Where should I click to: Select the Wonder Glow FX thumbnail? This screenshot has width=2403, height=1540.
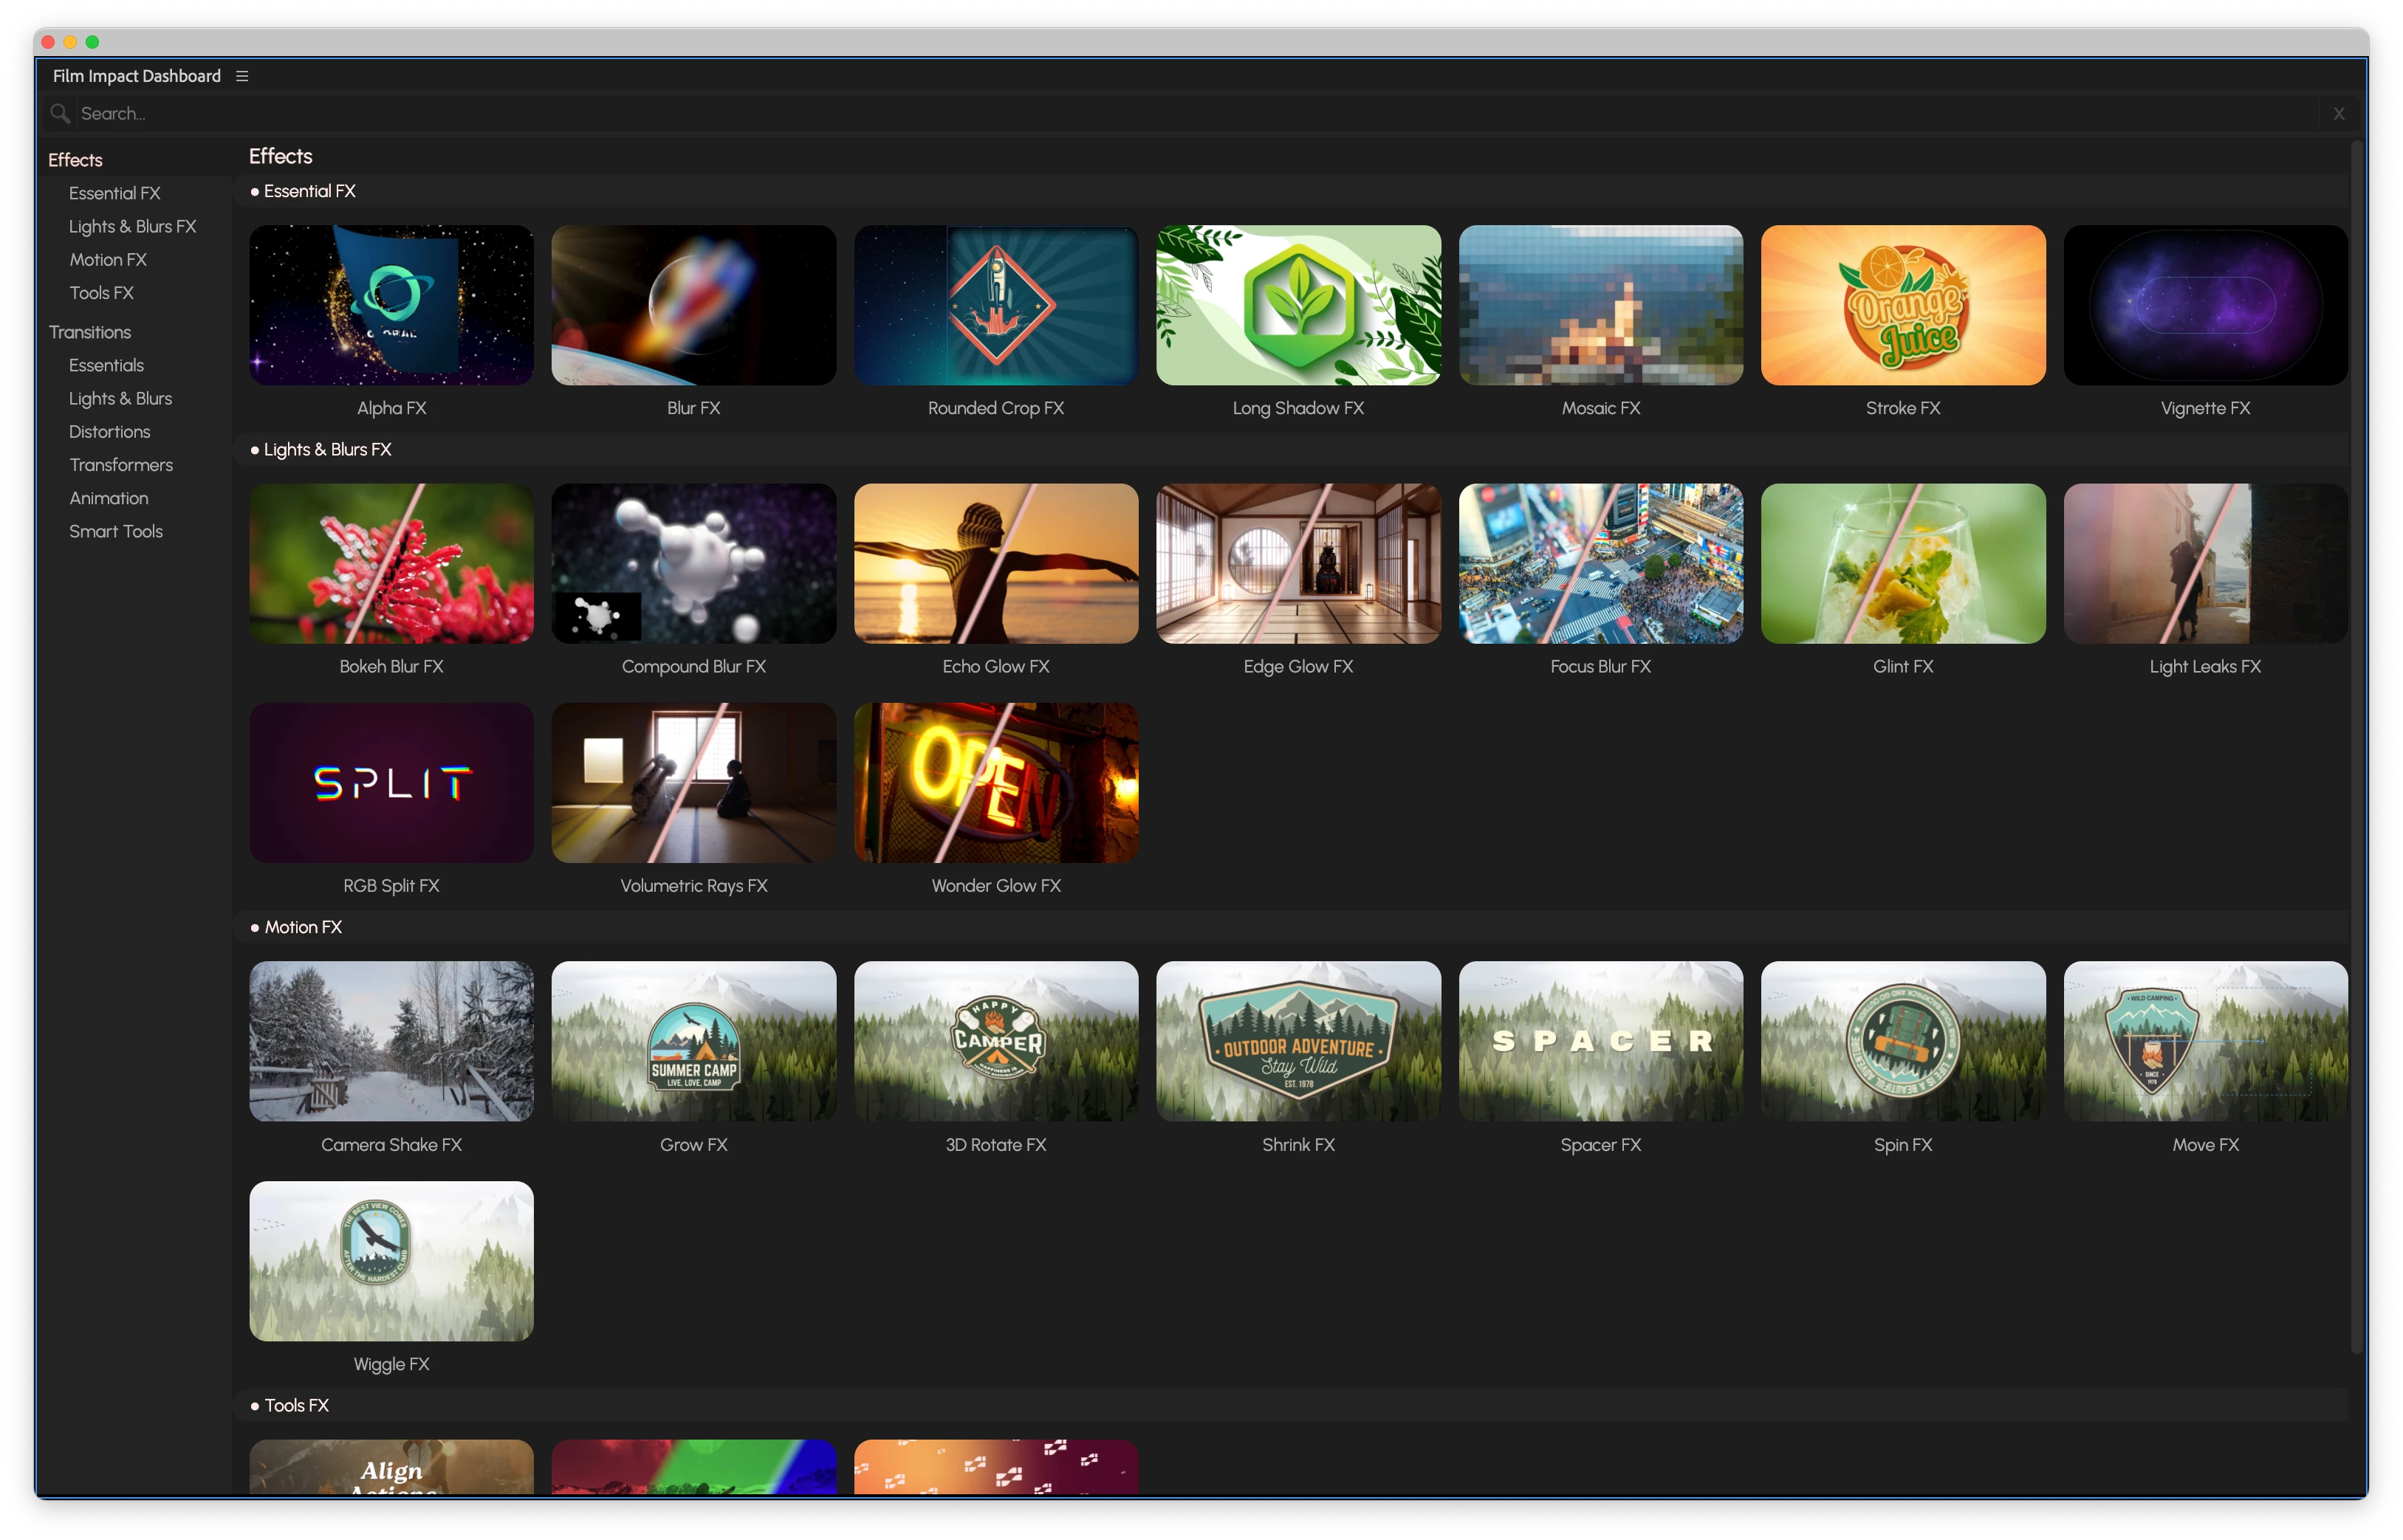pos(995,783)
